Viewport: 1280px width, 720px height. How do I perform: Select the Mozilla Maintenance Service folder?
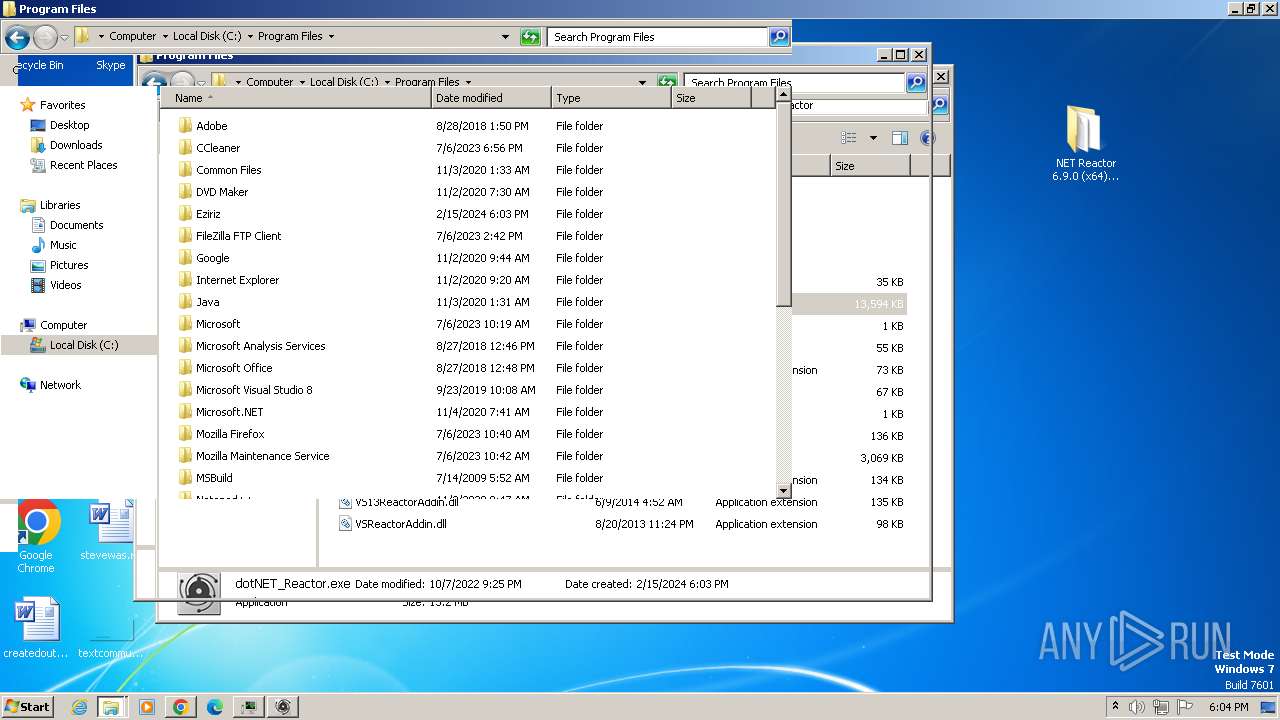click(x=262, y=456)
